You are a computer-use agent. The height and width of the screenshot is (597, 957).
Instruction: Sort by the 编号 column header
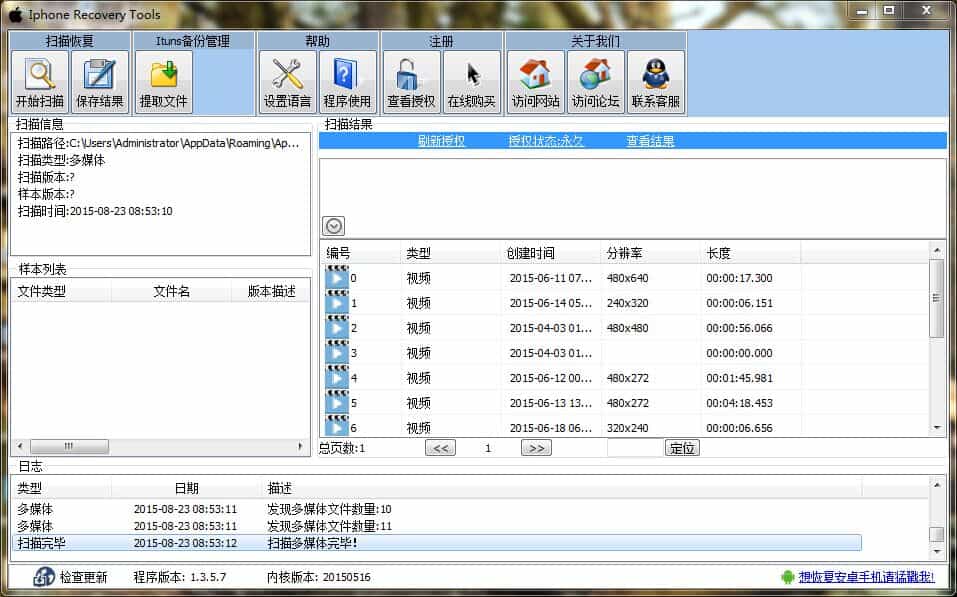360,253
